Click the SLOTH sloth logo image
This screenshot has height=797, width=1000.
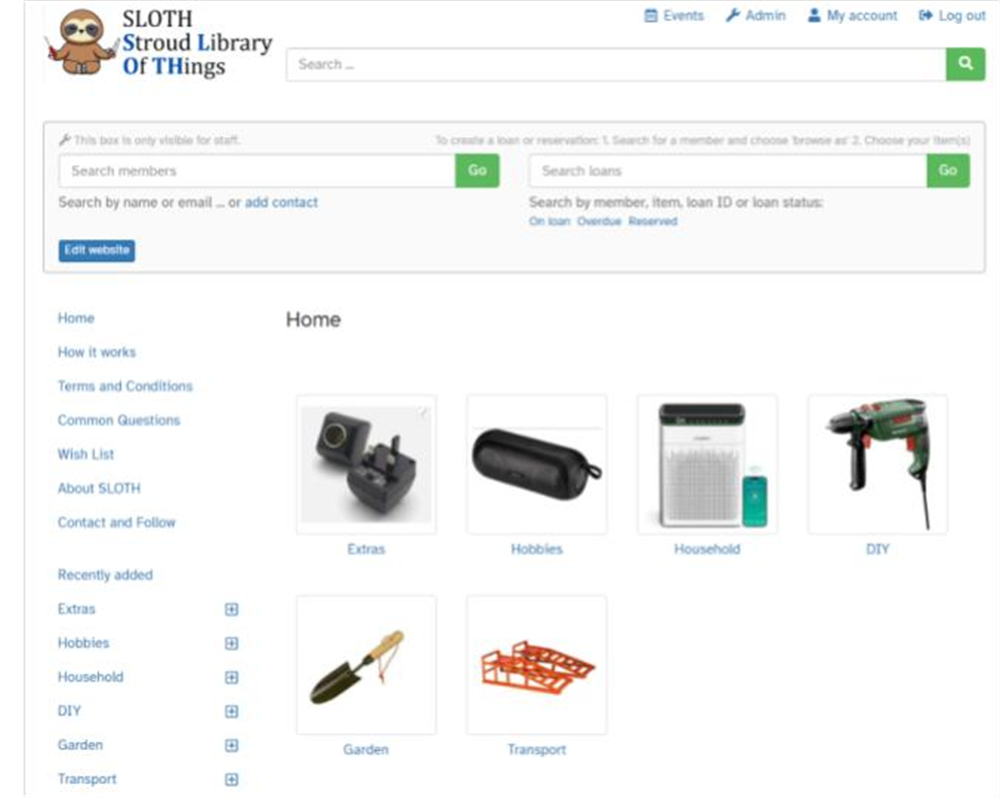[82, 43]
